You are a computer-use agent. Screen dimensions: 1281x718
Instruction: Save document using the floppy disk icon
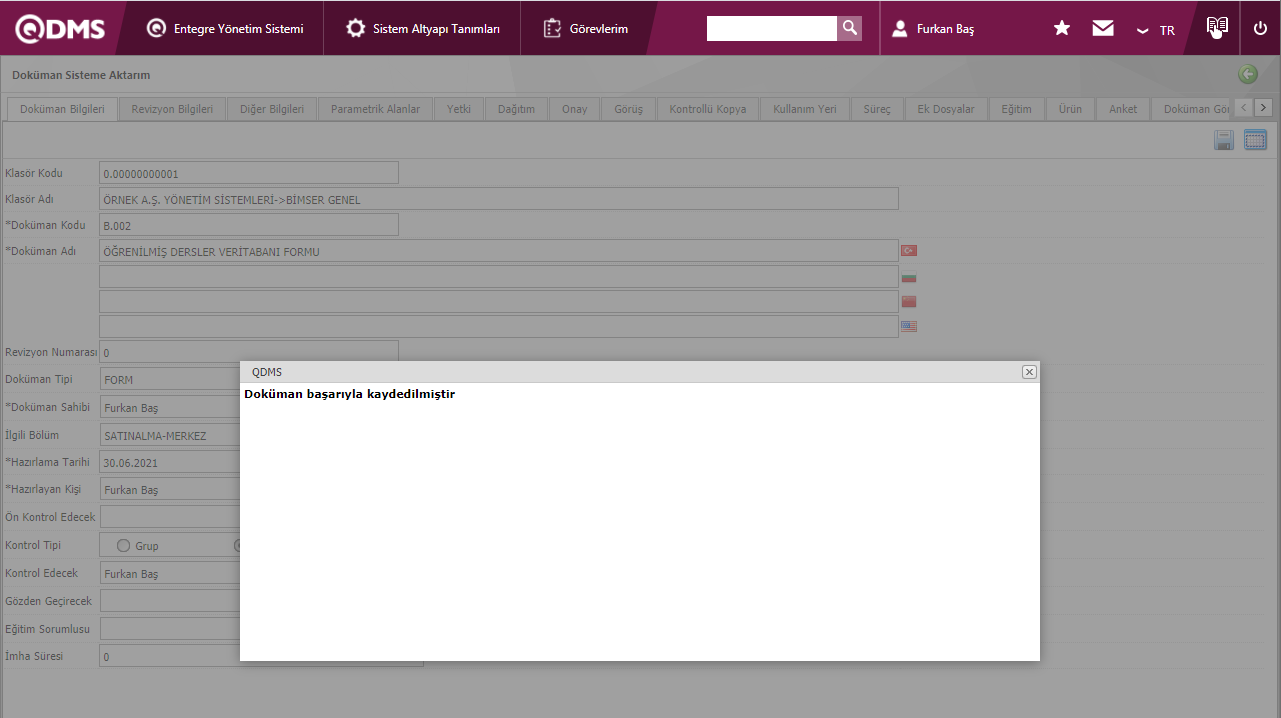click(x=1223, y=141)
